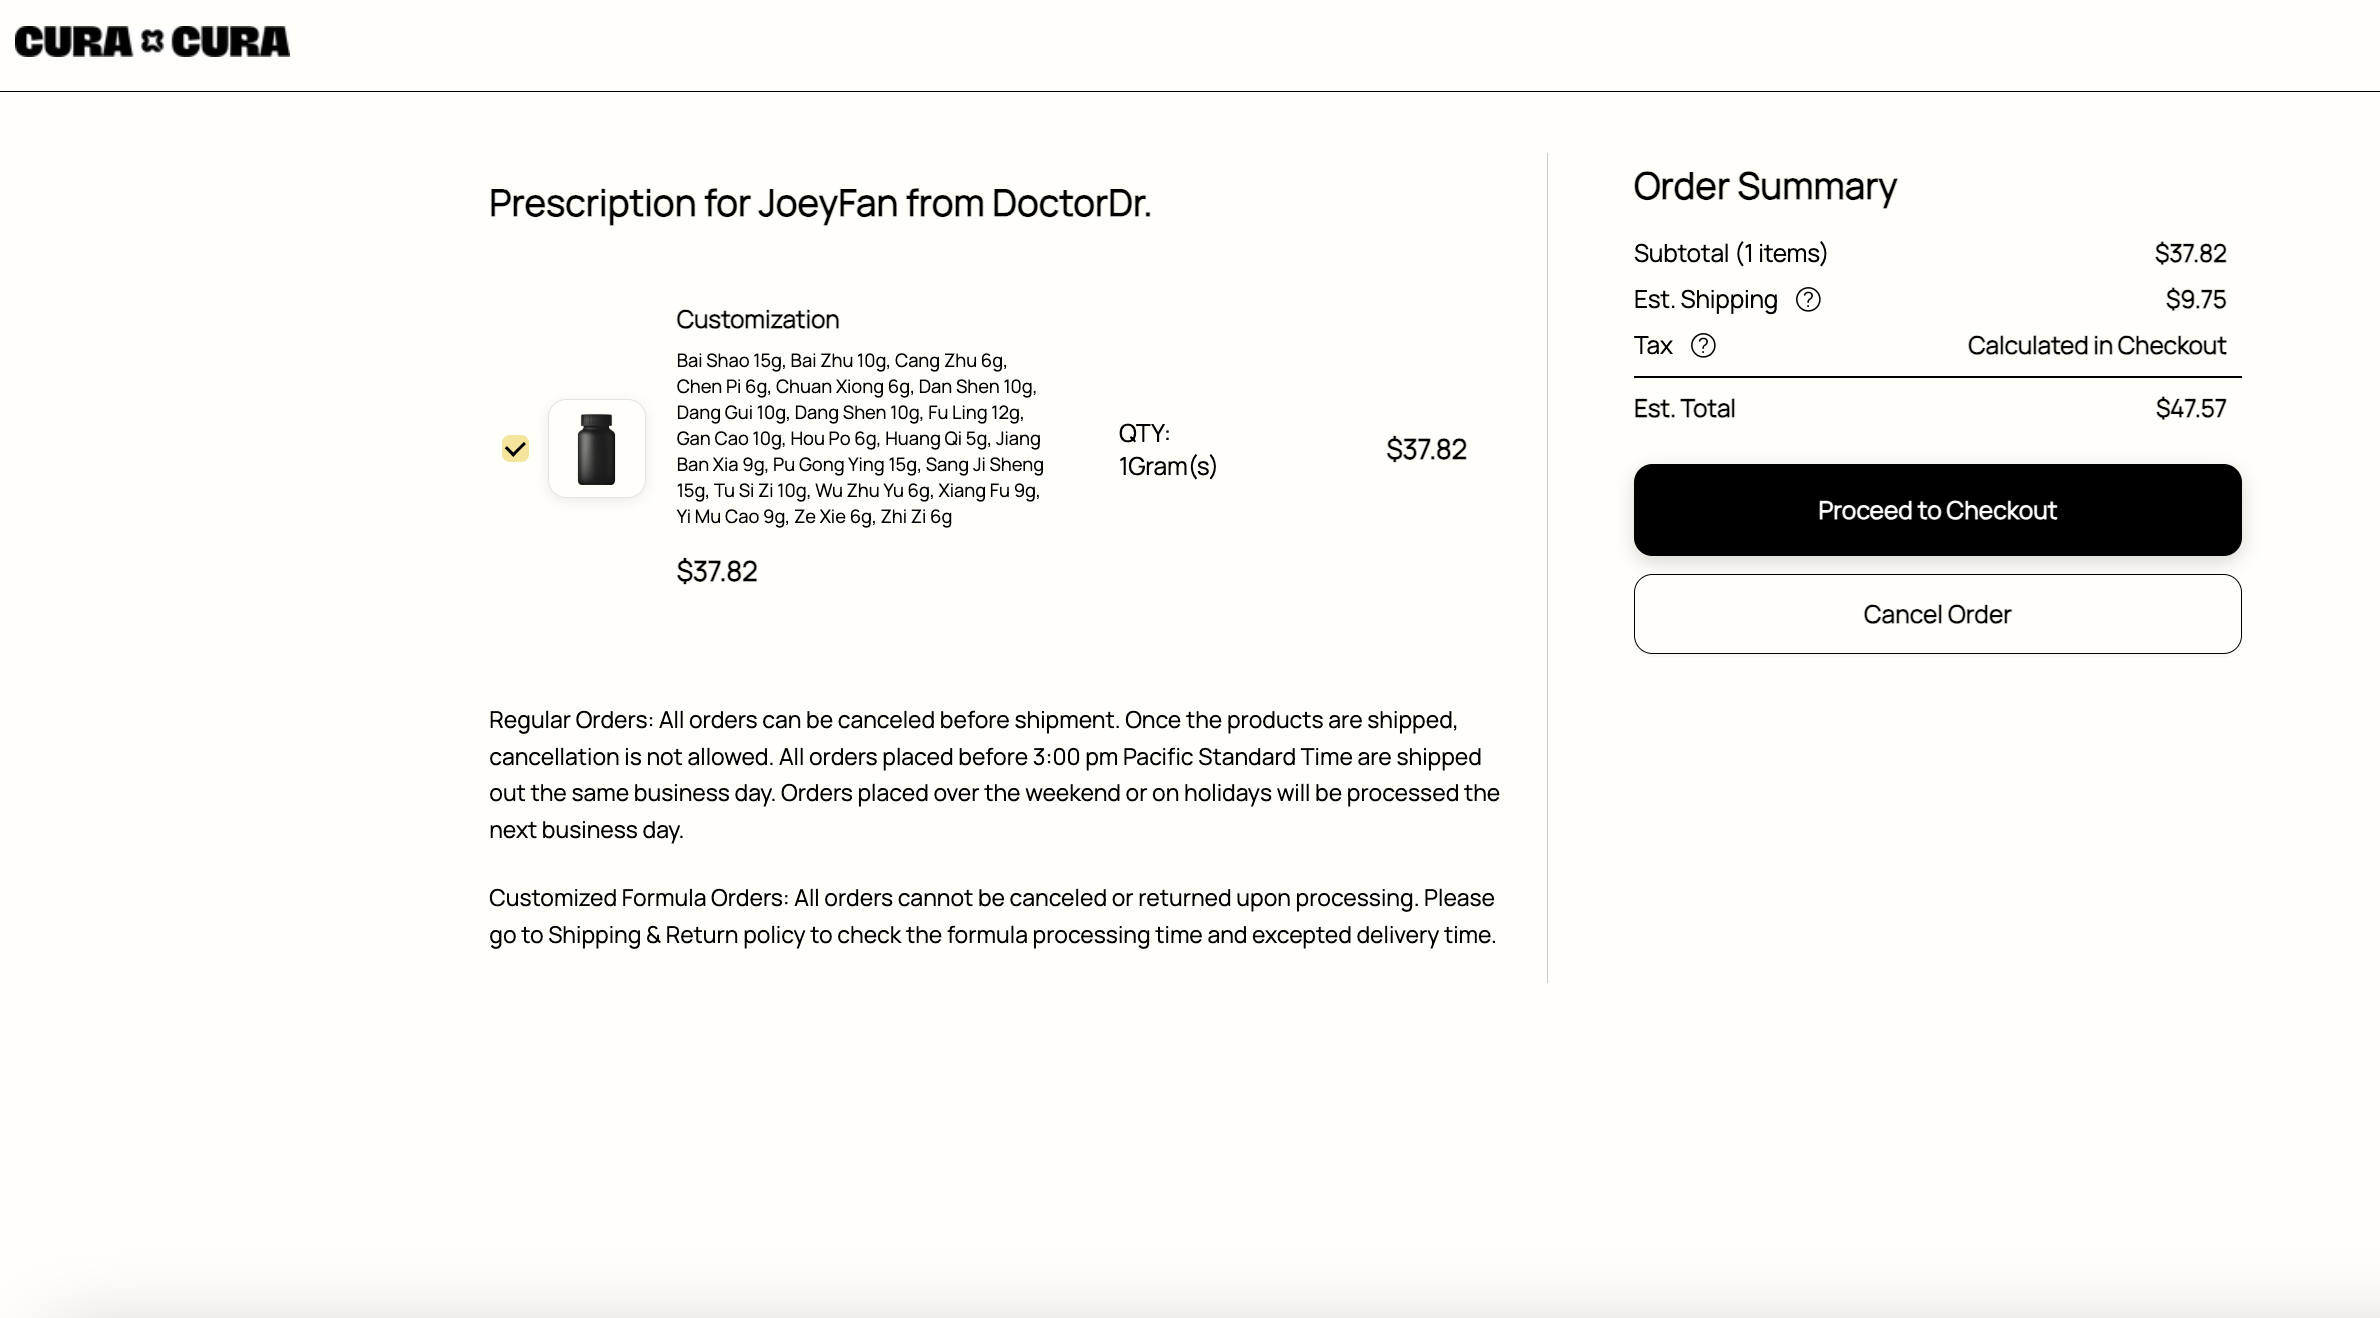This screenshot has height=1318, width=2380.
Task: Click the $37.82 price under the ingredient list
Action: pos(716,571)
